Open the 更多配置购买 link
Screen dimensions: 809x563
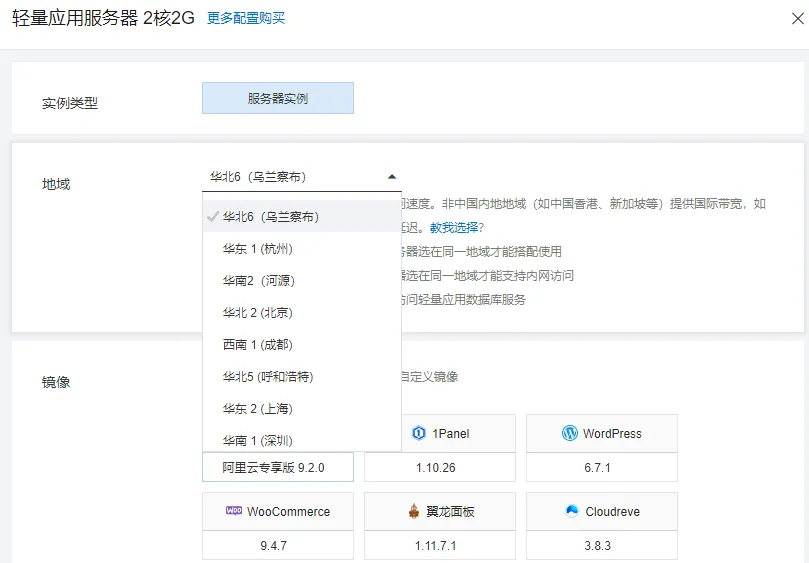pyautogui.click(x=246, y=19)
